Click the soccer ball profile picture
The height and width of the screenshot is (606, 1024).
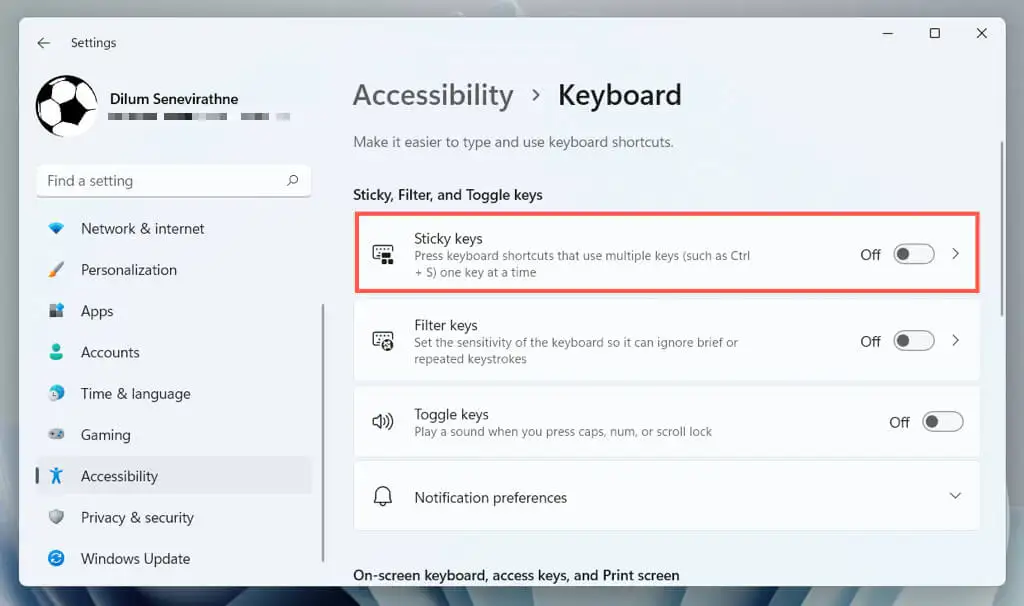tap(67, 106)
